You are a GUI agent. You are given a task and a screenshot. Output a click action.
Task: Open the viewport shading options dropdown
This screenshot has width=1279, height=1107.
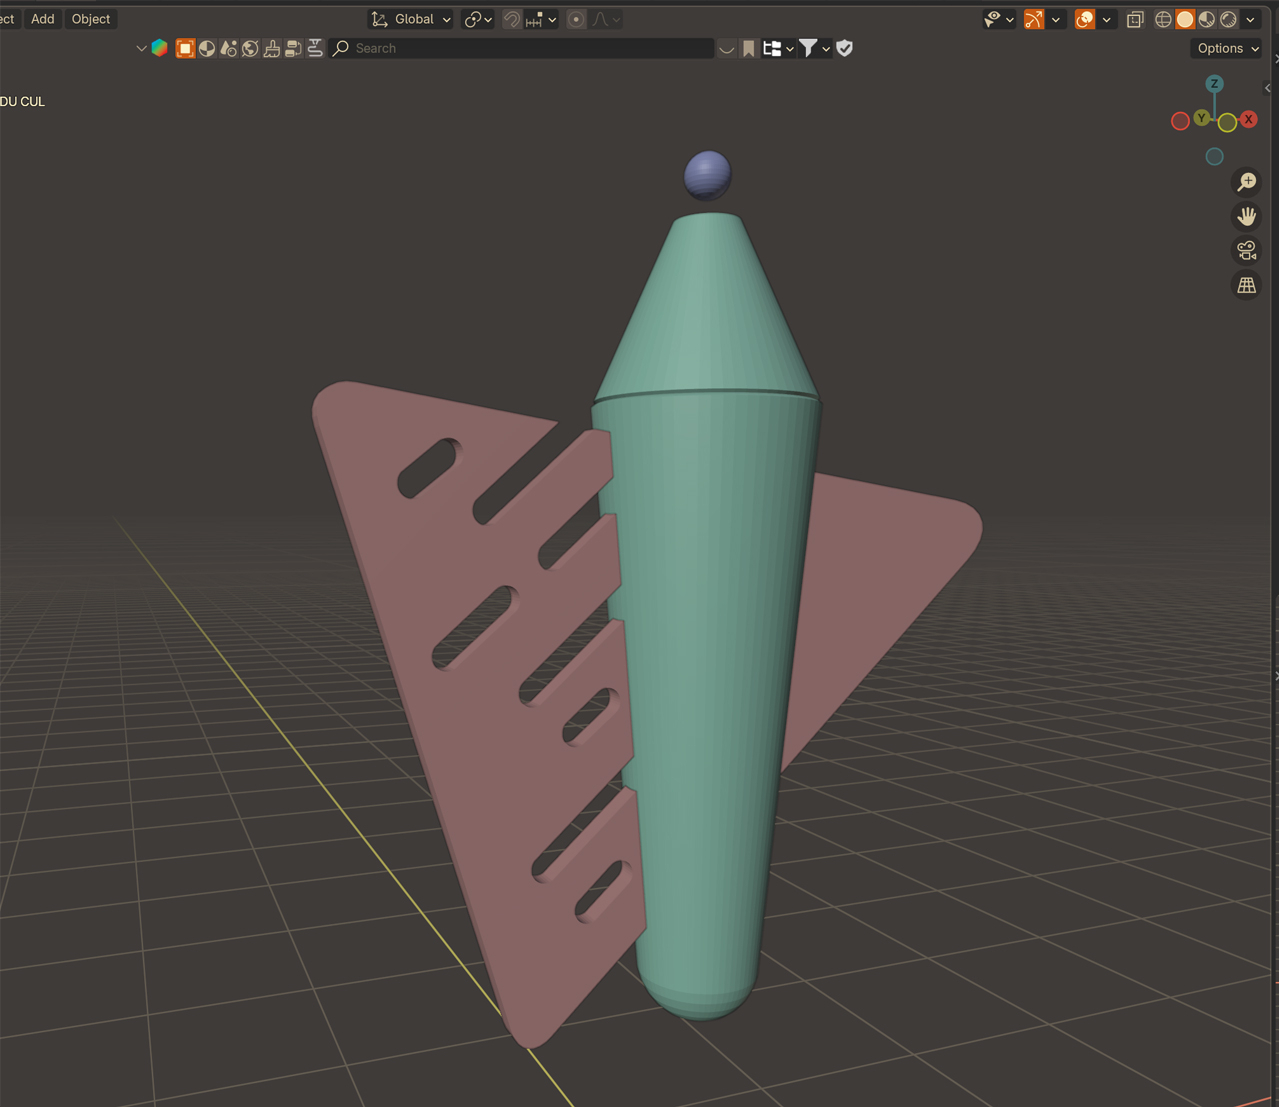[1251, 19]
